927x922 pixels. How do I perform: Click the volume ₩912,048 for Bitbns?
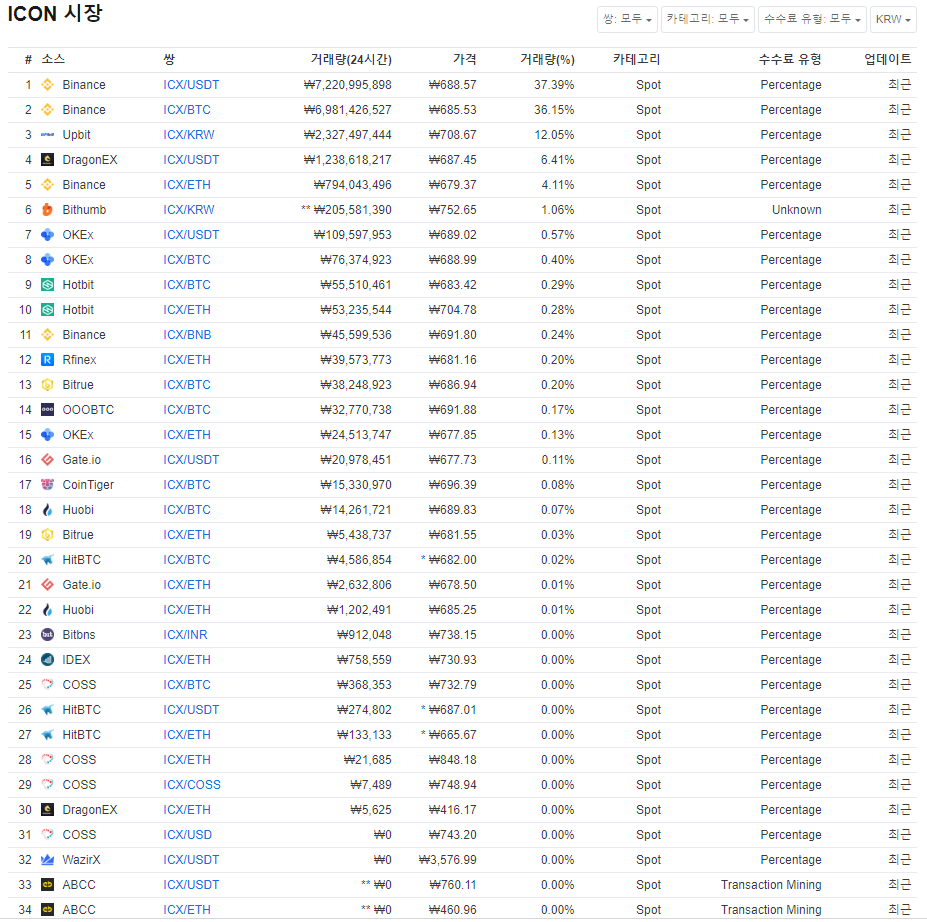tap(364, 635)
